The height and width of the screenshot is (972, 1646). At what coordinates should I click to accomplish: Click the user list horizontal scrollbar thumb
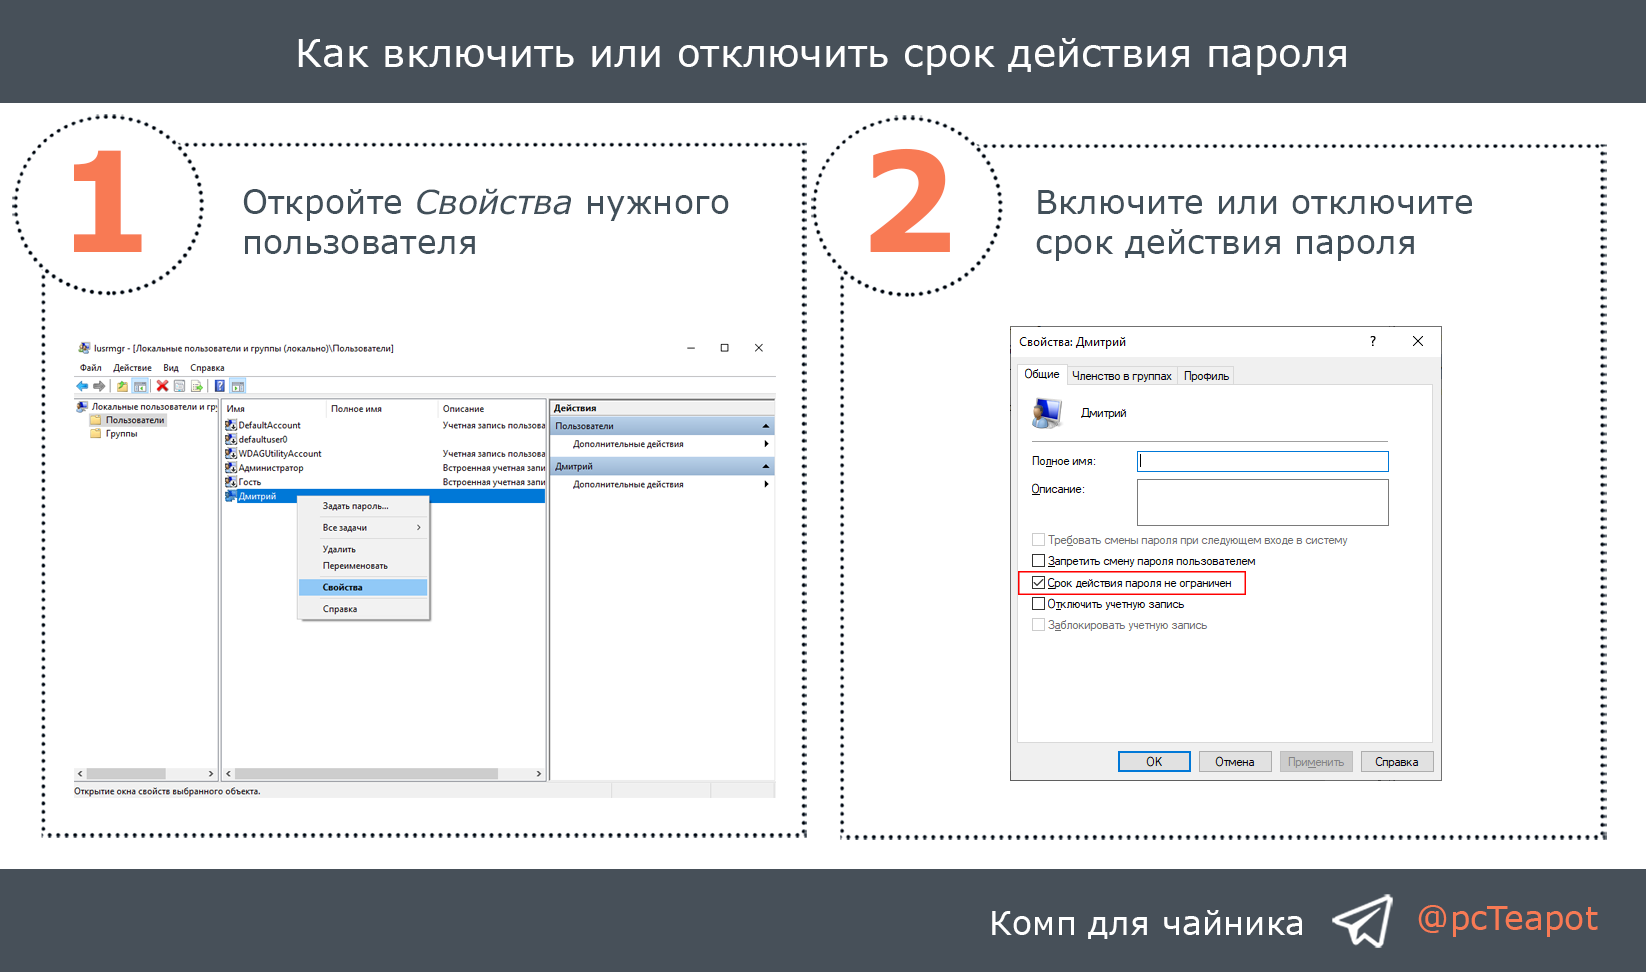click(x=367, y=774)
